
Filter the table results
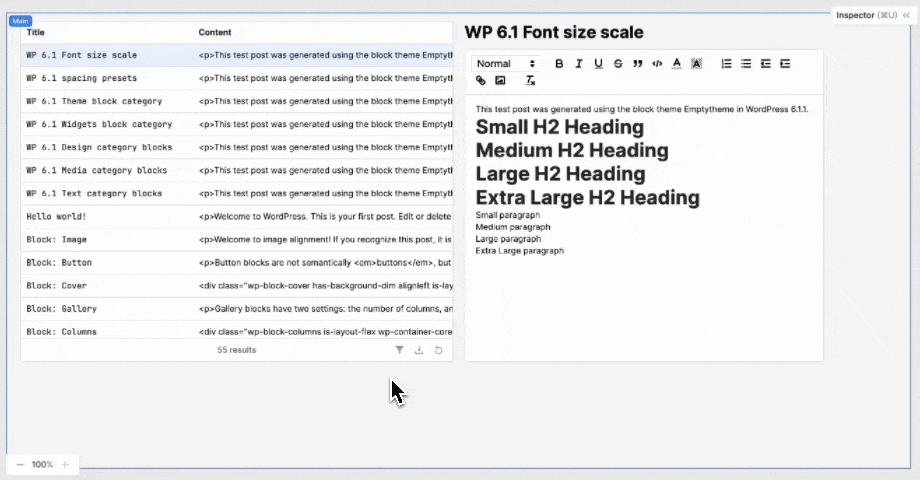pyautogui.click(x=399, y=350)
